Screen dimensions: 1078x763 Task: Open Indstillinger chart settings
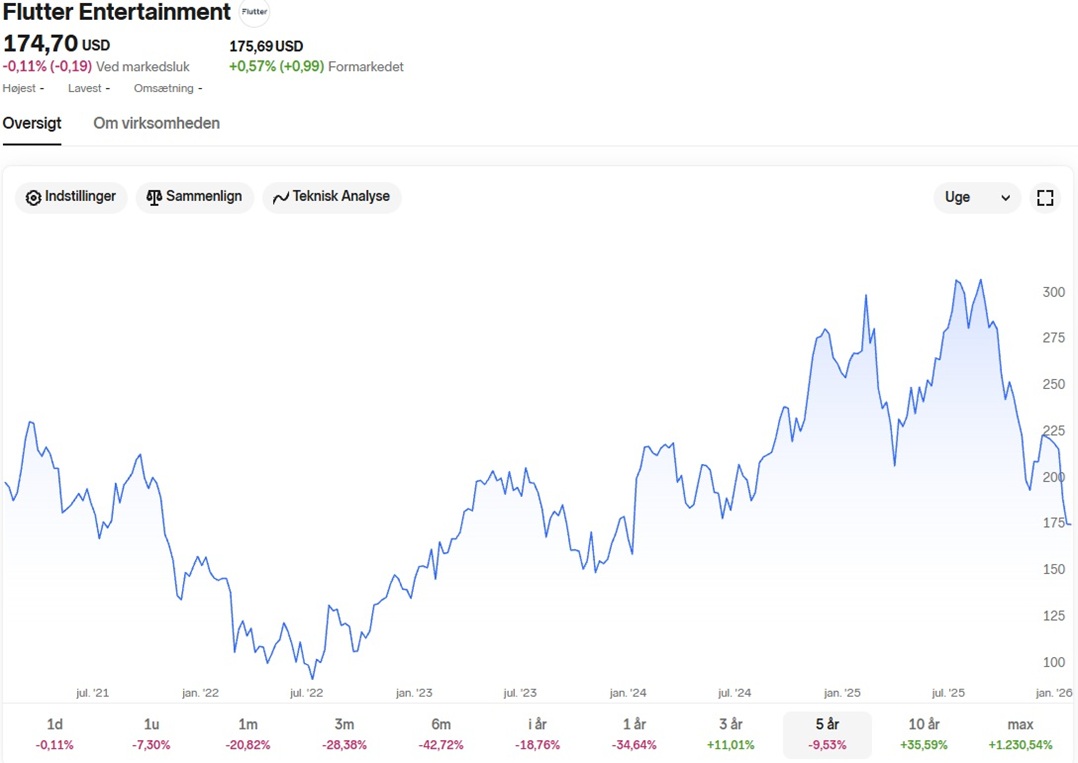tap(72, 197)
